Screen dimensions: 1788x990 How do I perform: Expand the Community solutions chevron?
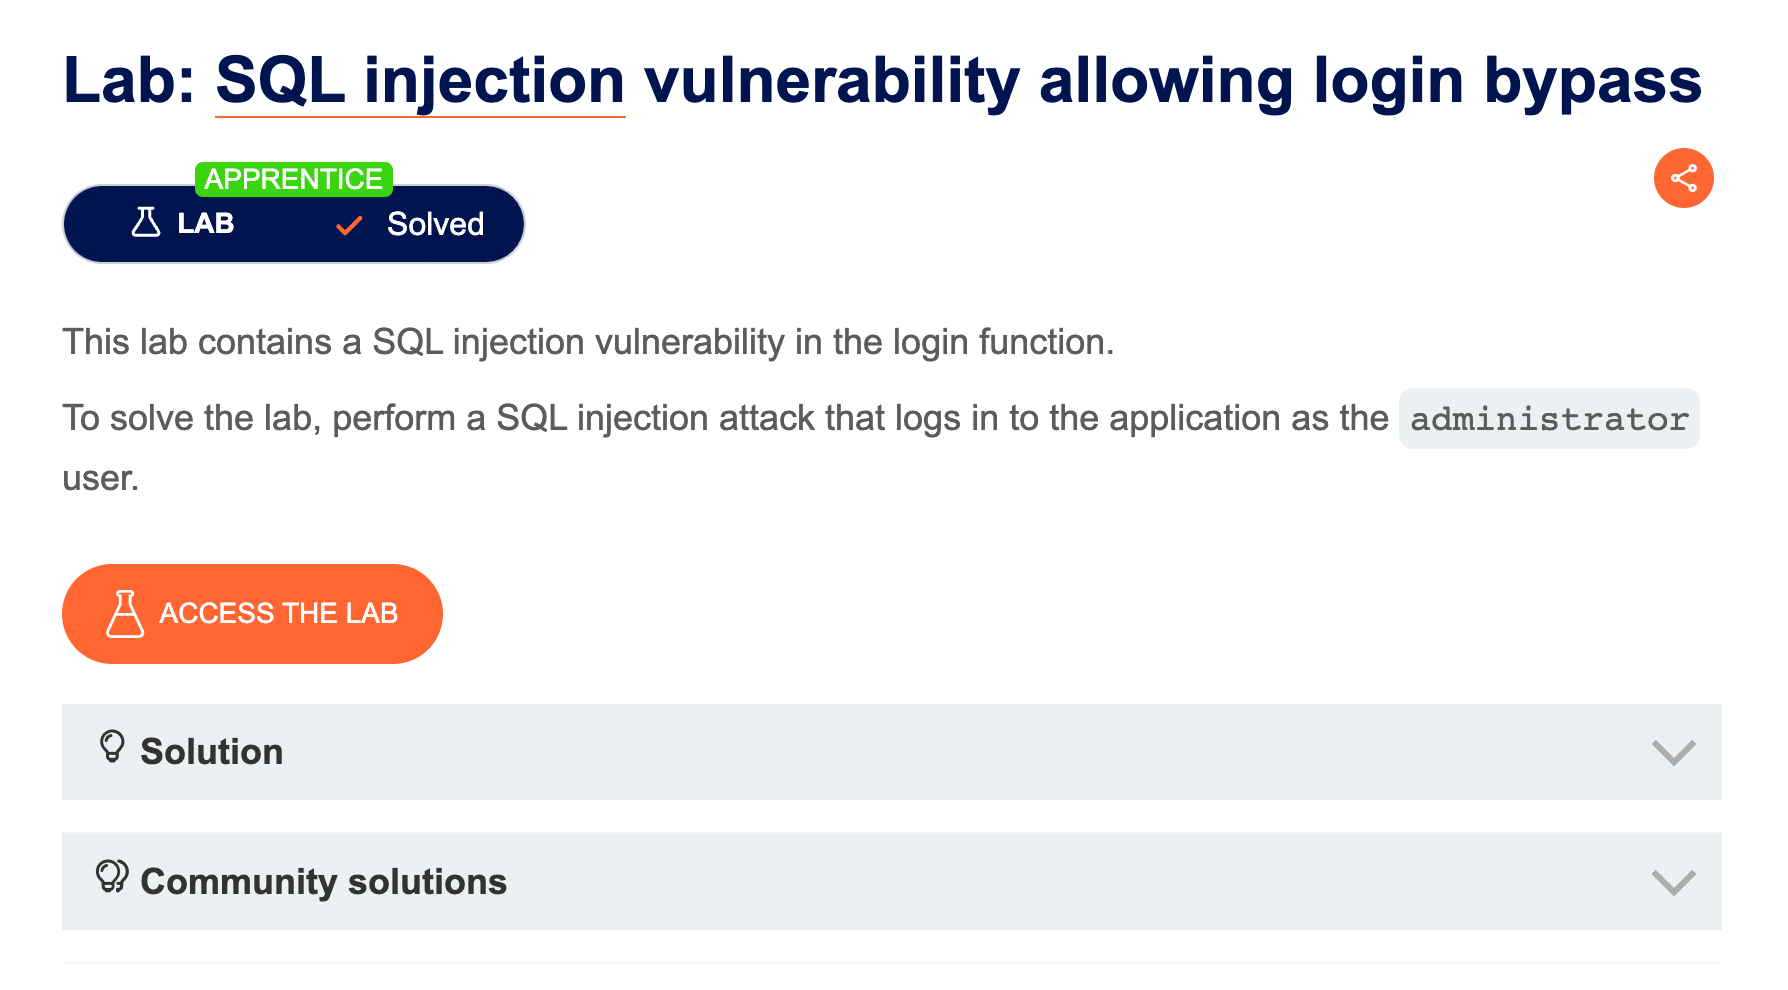[x=1673, y=882]
